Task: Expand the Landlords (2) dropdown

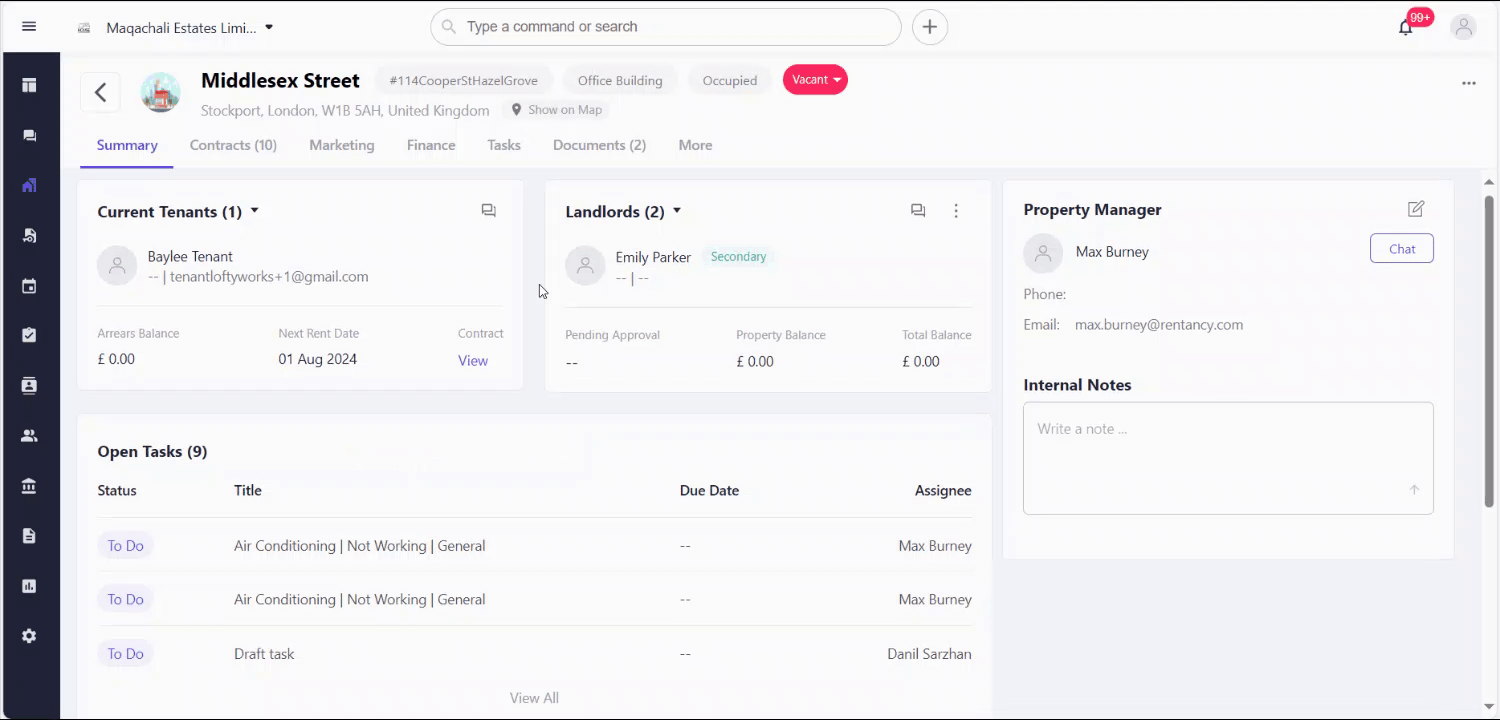Action: 677,211
